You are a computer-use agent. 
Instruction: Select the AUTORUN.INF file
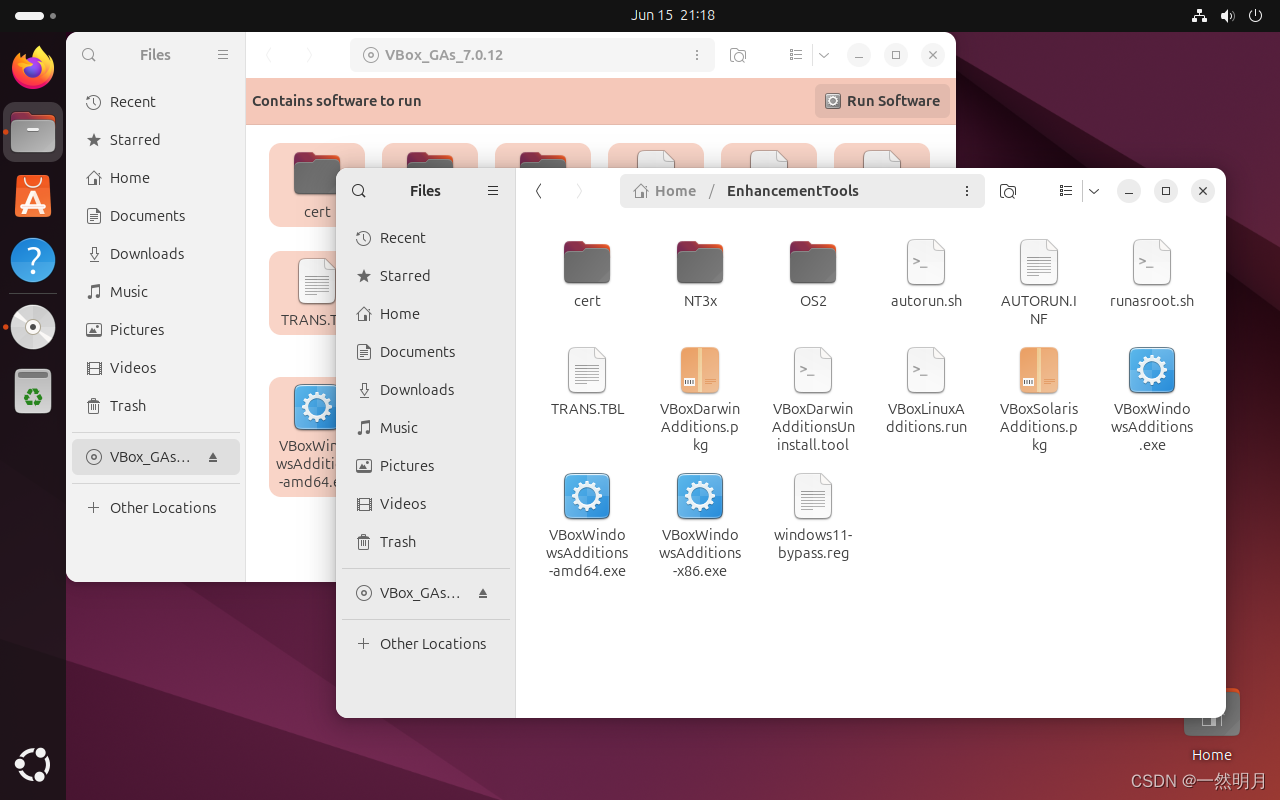tap(1039, 283)
